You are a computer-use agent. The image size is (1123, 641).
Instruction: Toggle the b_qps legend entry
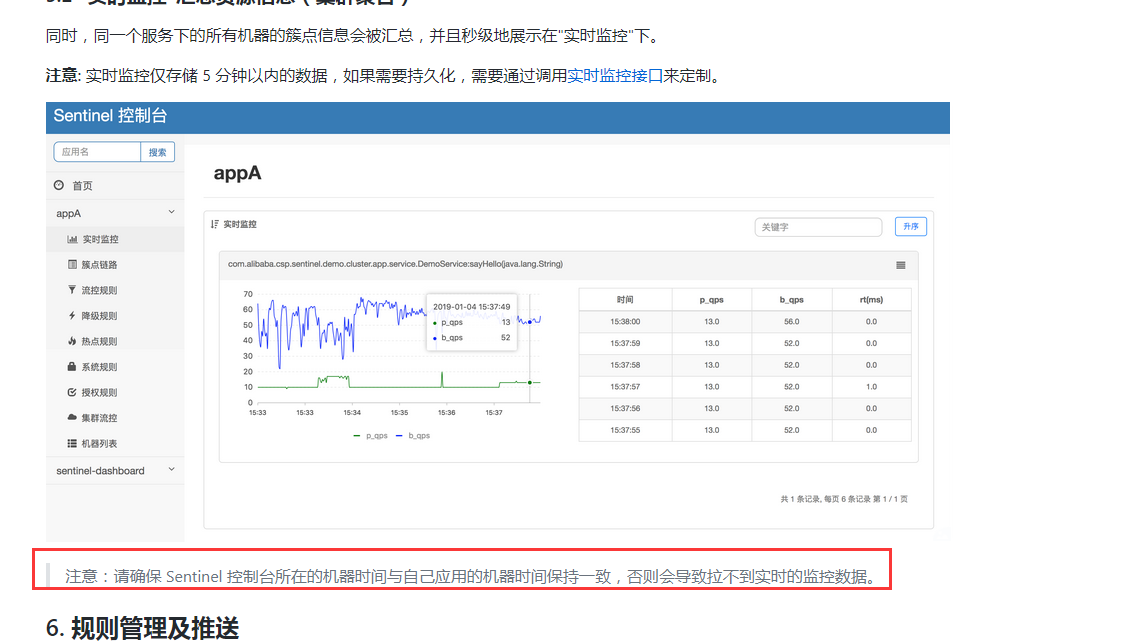413,435
